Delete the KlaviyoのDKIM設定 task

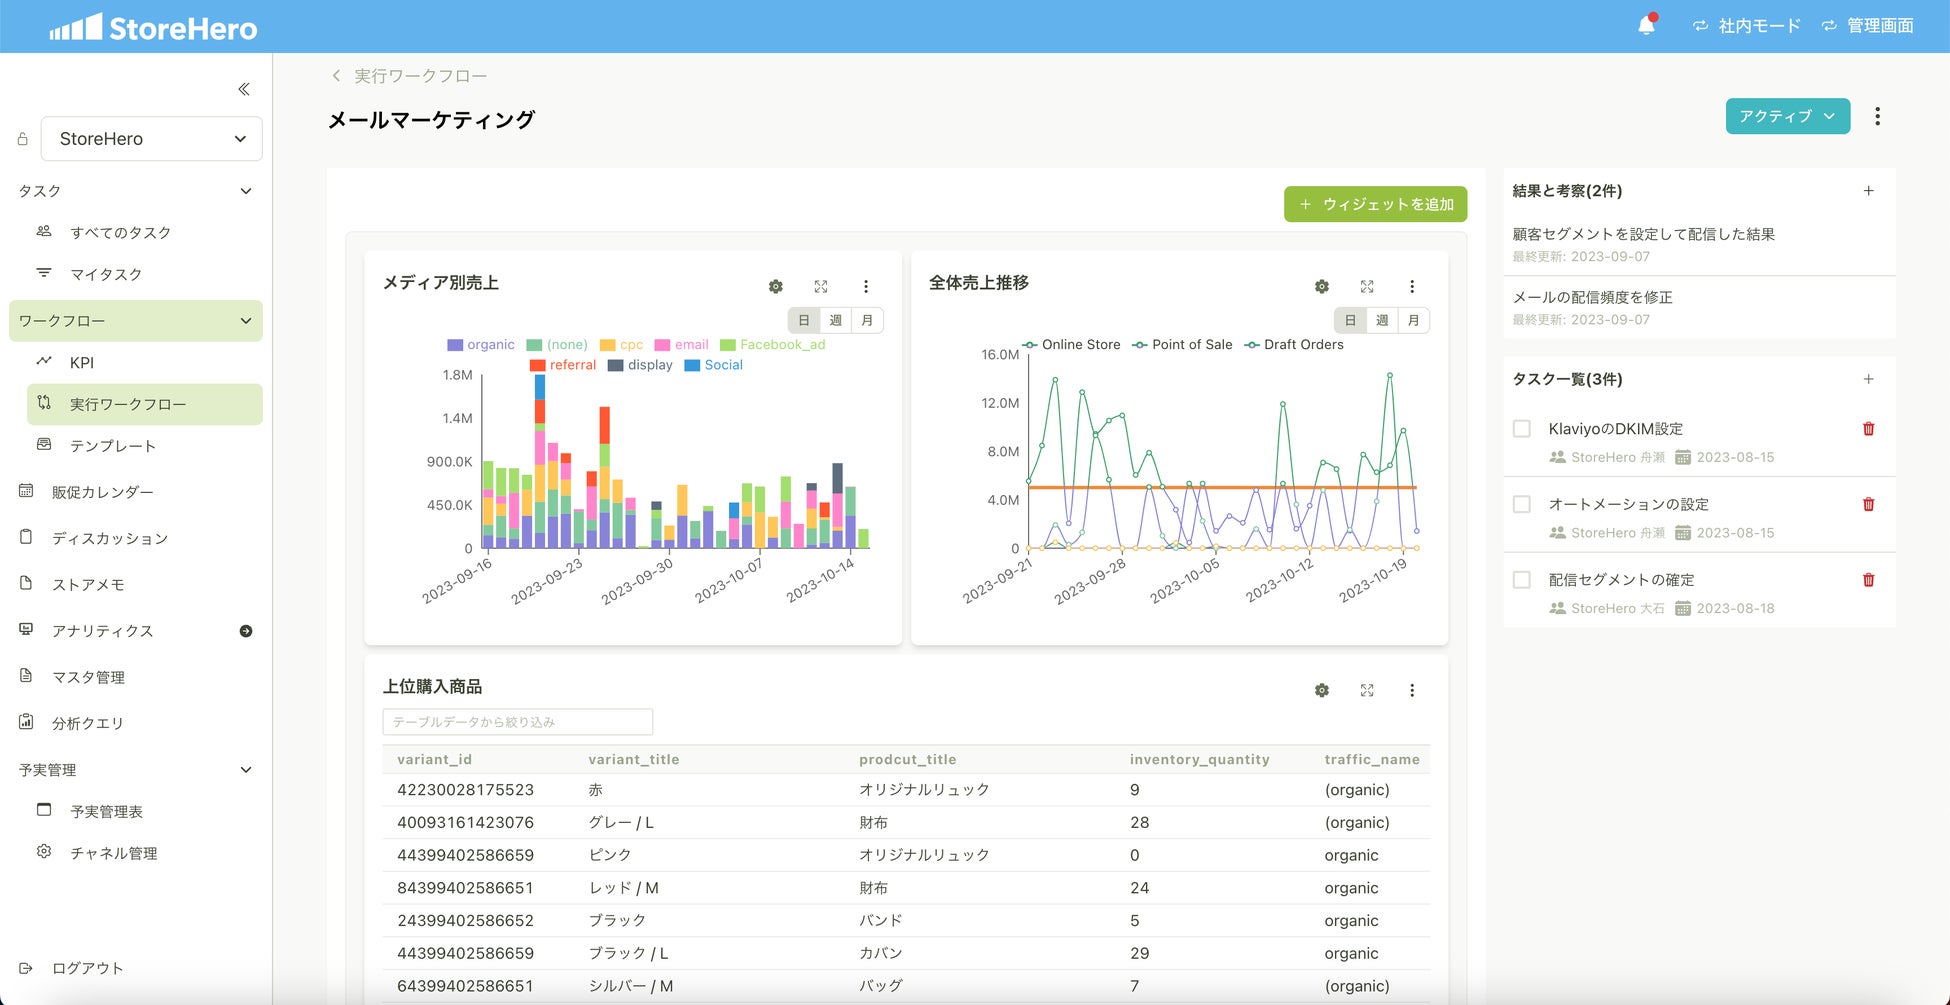click(x=1868, y=429)
